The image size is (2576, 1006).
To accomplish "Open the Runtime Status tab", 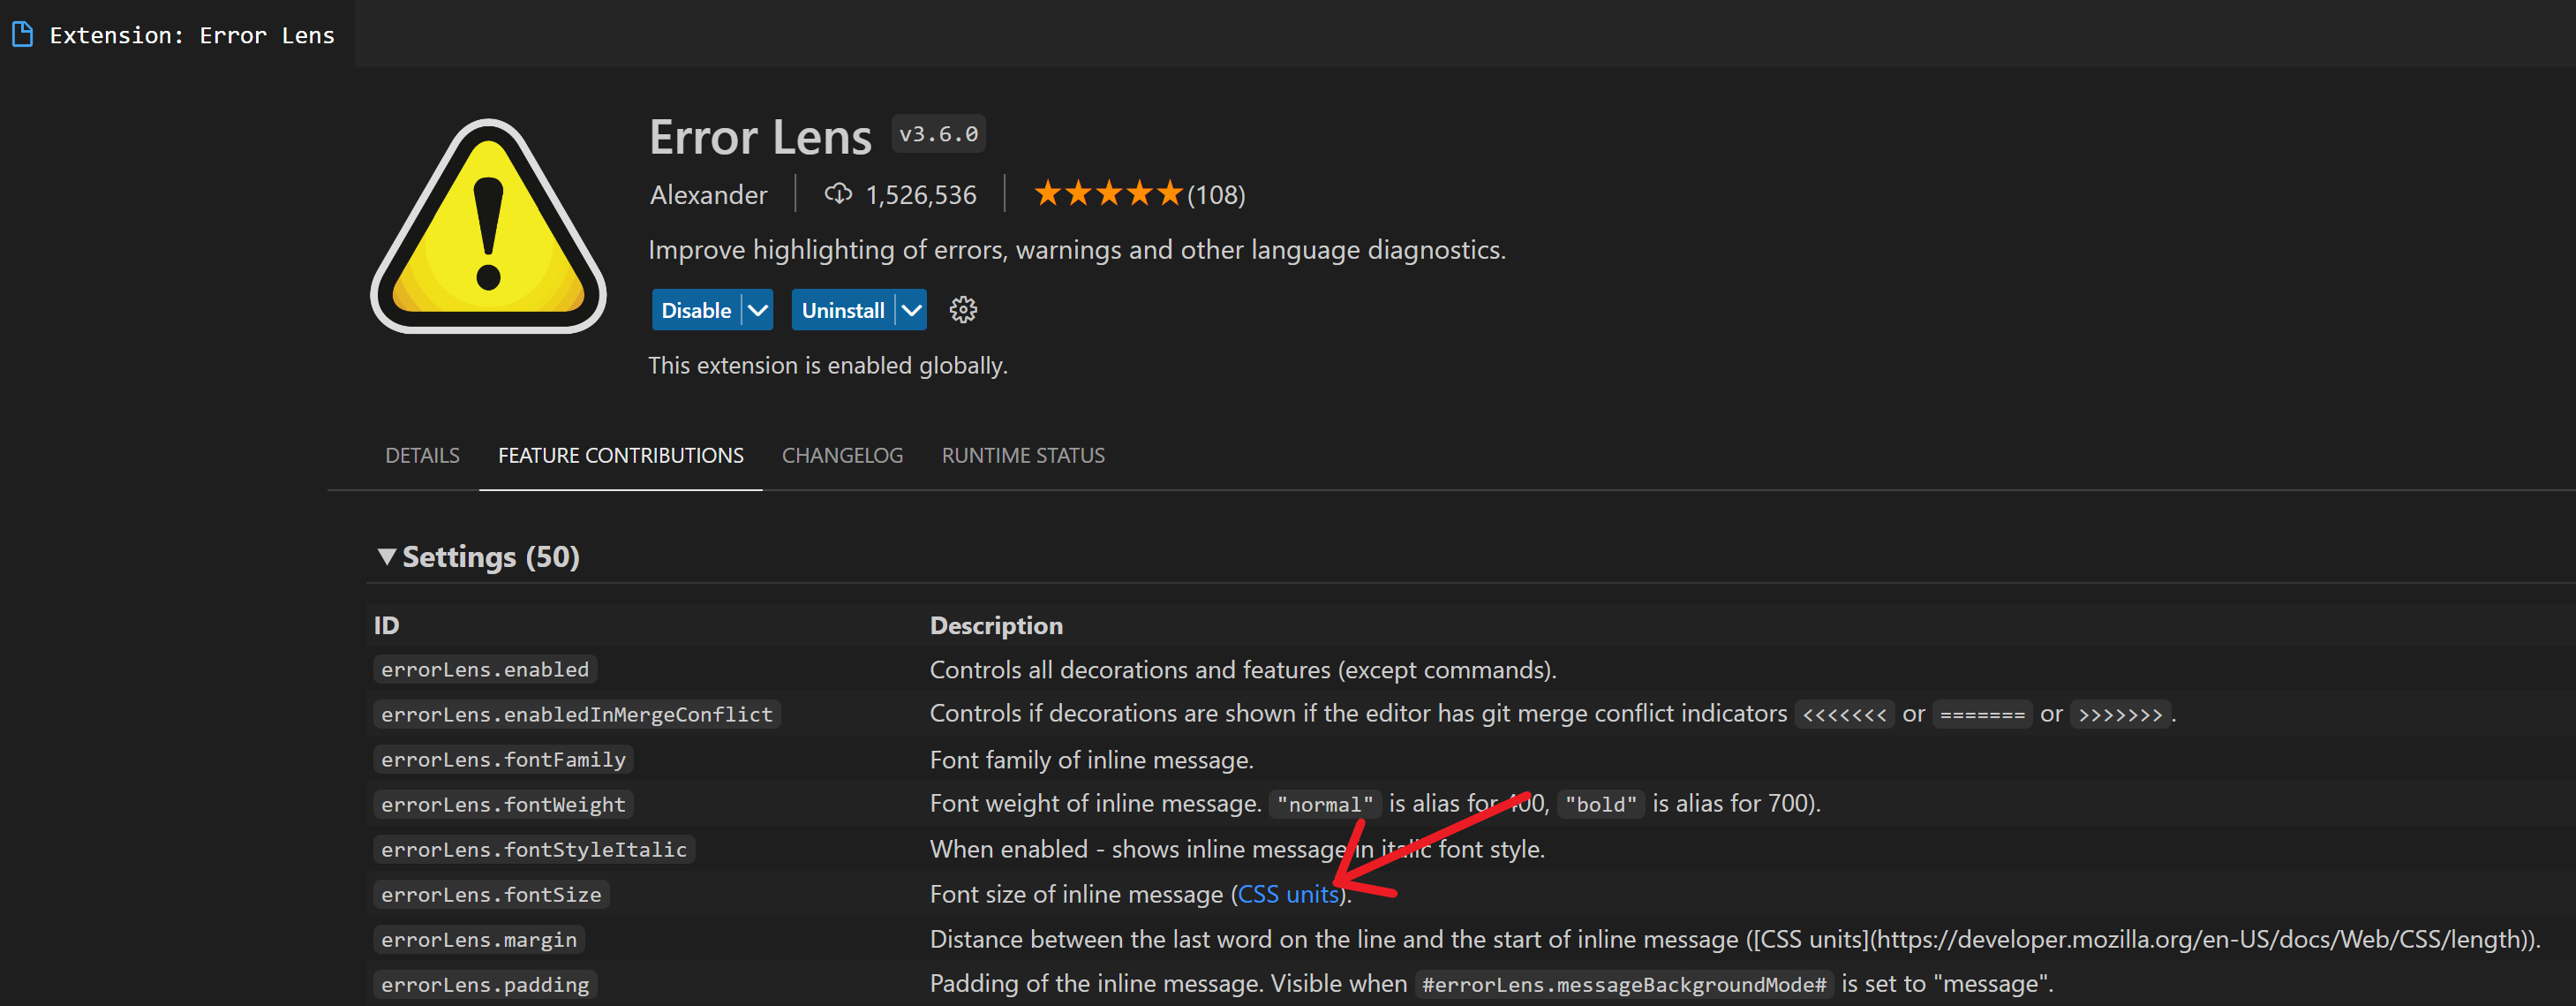I will coord(1022,456).
